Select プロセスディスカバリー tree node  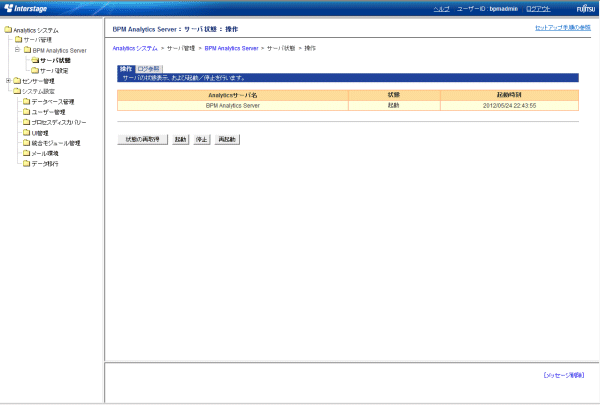(x=59, y=122)
